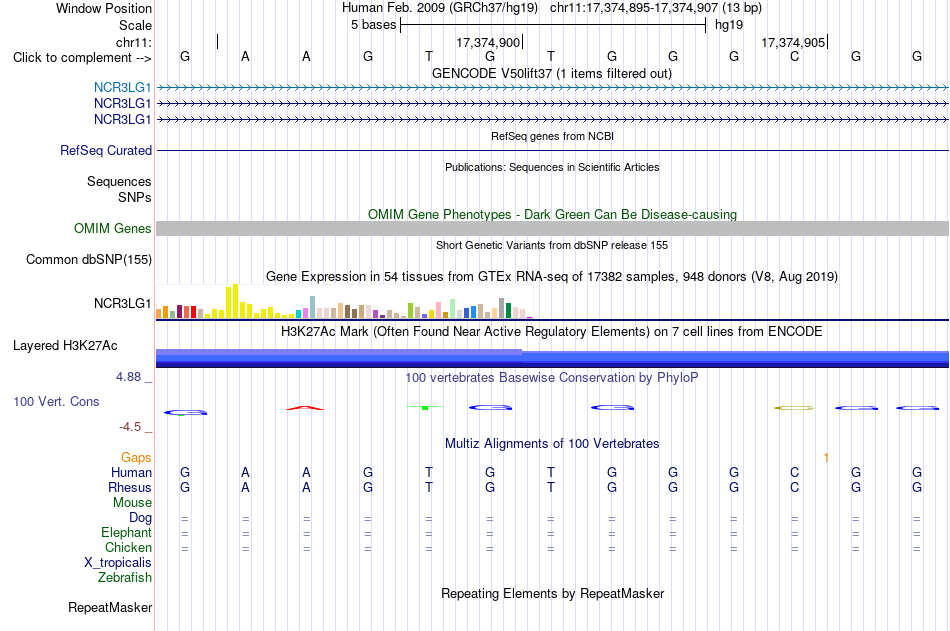The image size is (950, 631).
Task: Click the light blue NCR3LG1 transcript label
Action: tap(122, 87)
